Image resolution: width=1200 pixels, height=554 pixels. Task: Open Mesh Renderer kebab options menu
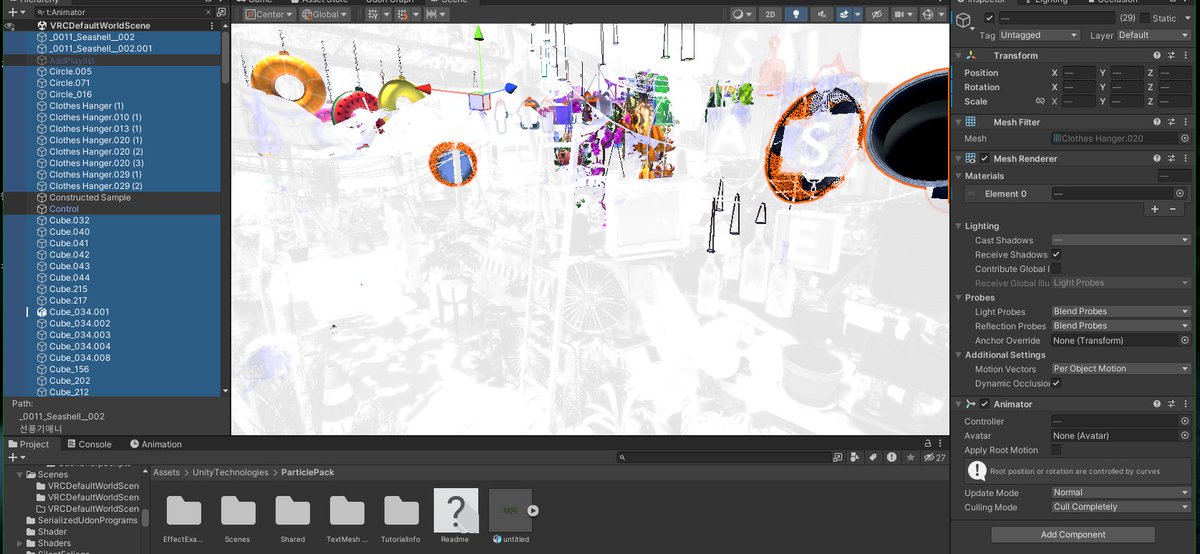1187,159
